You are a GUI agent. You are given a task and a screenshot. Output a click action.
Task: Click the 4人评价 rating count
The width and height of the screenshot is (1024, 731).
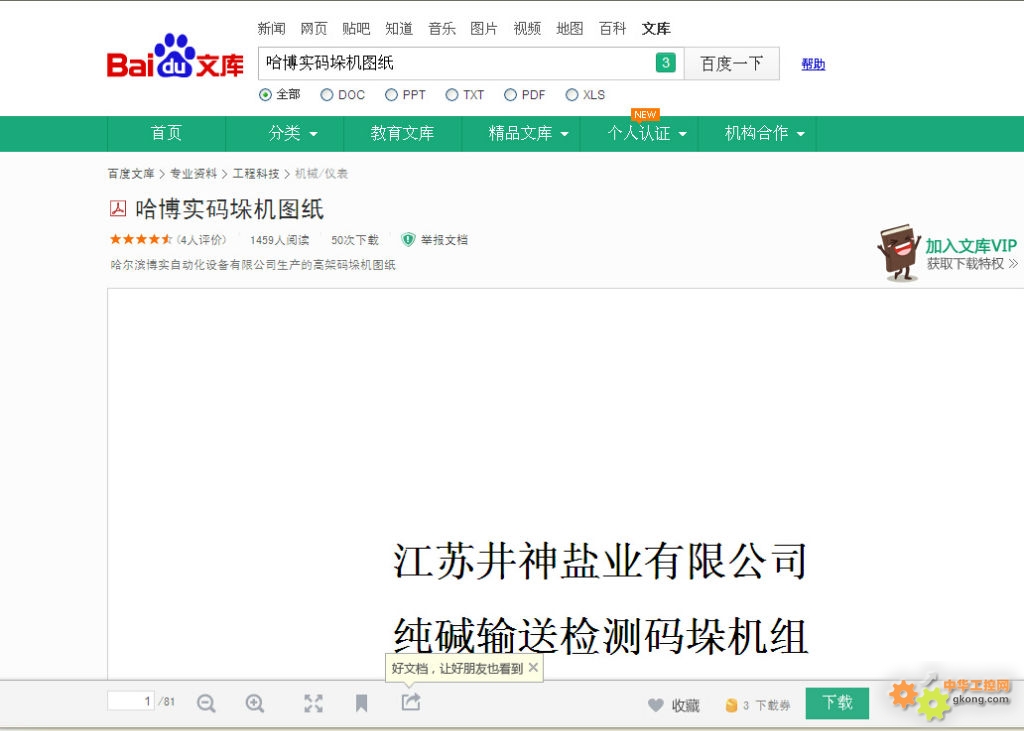(202, 240)
